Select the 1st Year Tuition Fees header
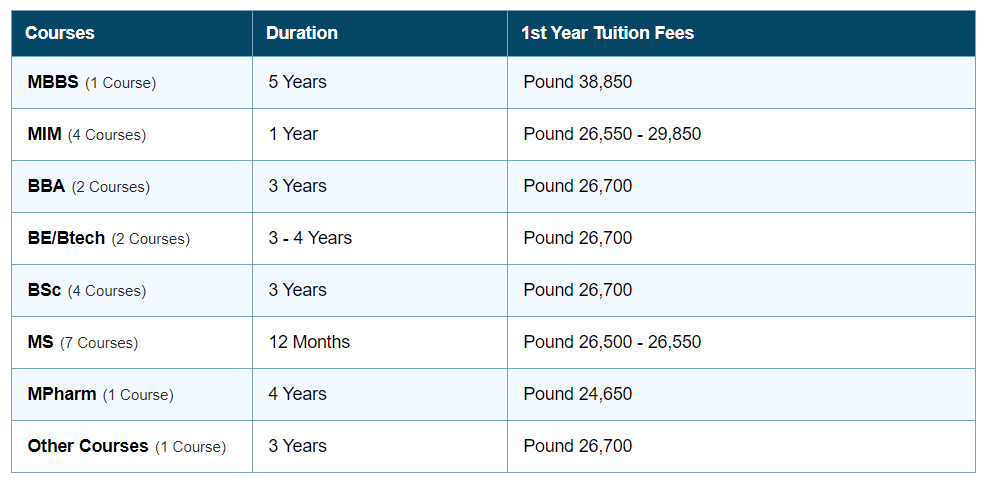Viewport: 984px width, 483px height. [x=607, y=33]
